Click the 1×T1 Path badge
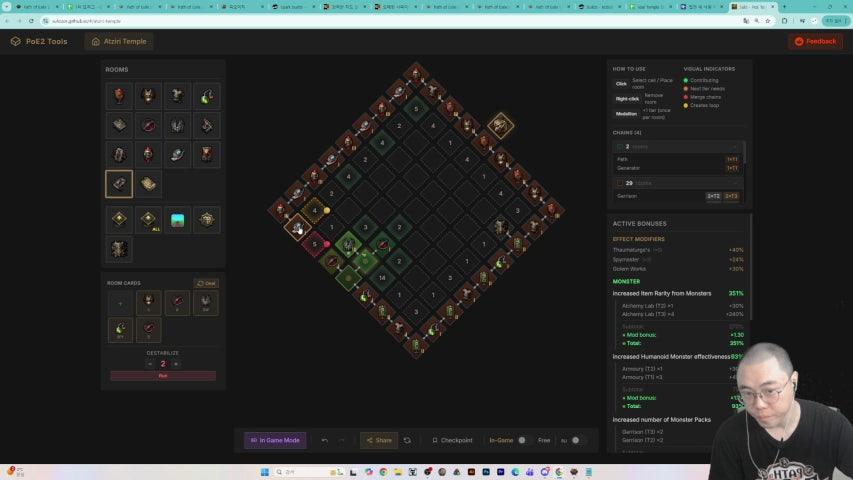The height and width of the screenshot is (480, 853). (732, 159)
